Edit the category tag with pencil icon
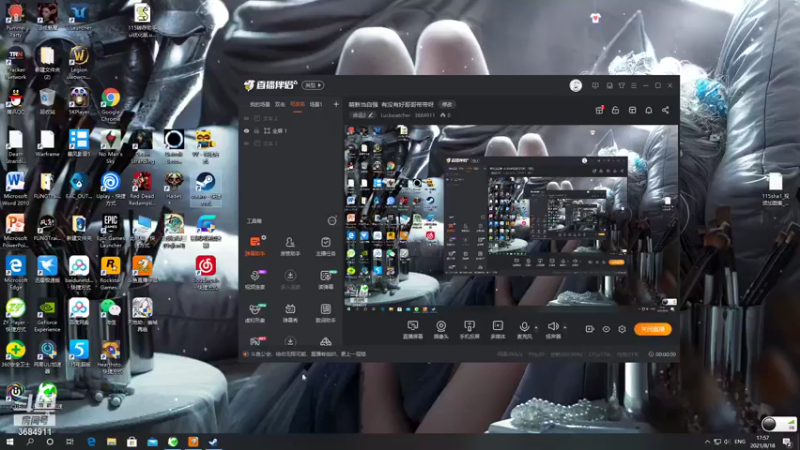 (x=363, y=115)
